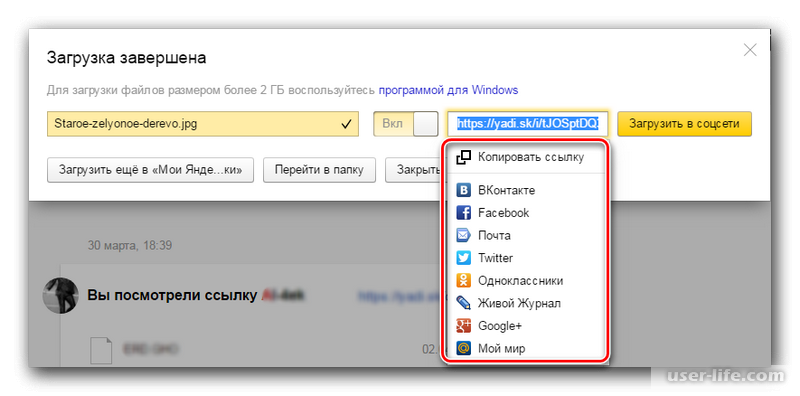This screenshot has width=800, height=396.
Task: Choose Google+ in the share menu
Action: pyautogui.click(x=526, y=326)
